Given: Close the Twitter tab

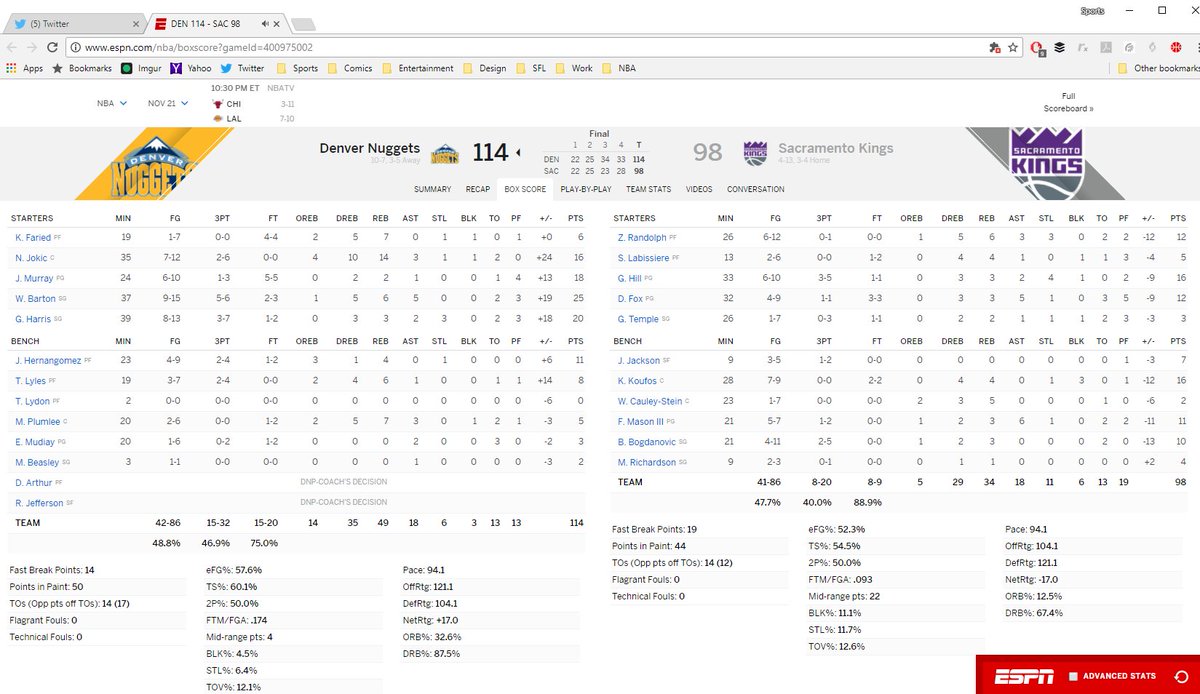Looking at the screenshot, I should coord(135,23).
